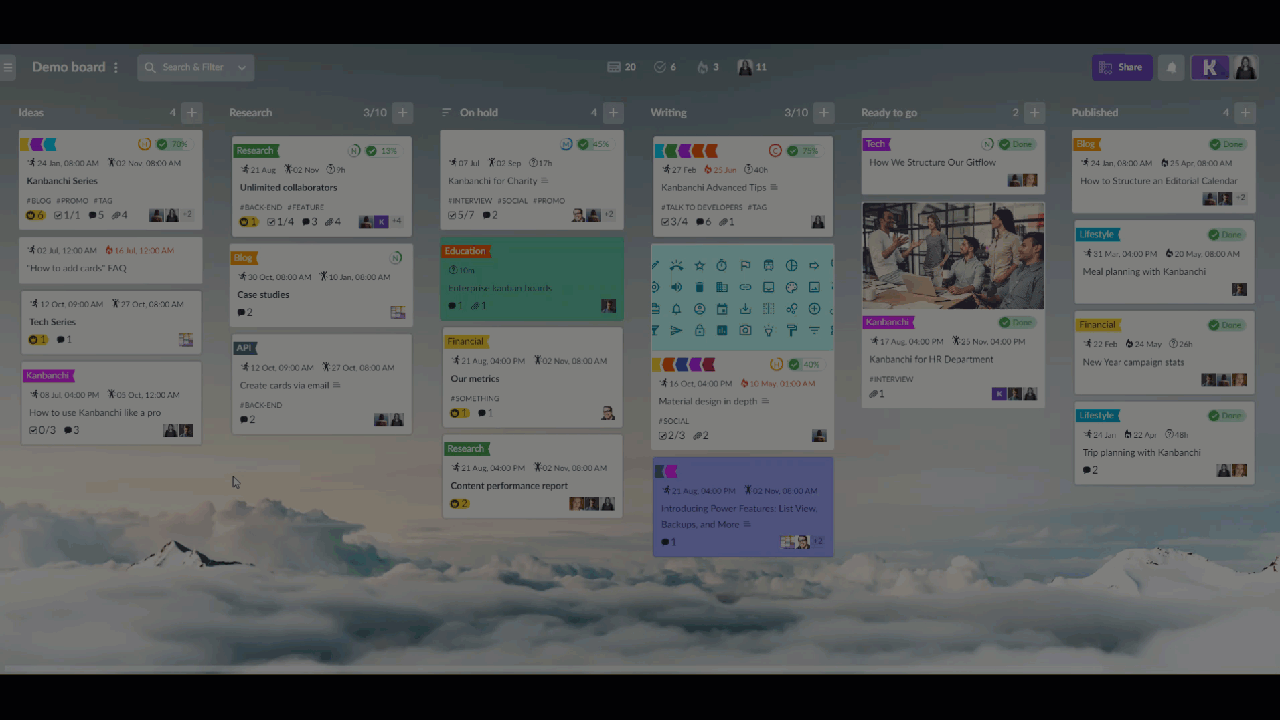1280x720 pixels.
Task: Click the total cards counter showing 20
Action: coord(621,67)
